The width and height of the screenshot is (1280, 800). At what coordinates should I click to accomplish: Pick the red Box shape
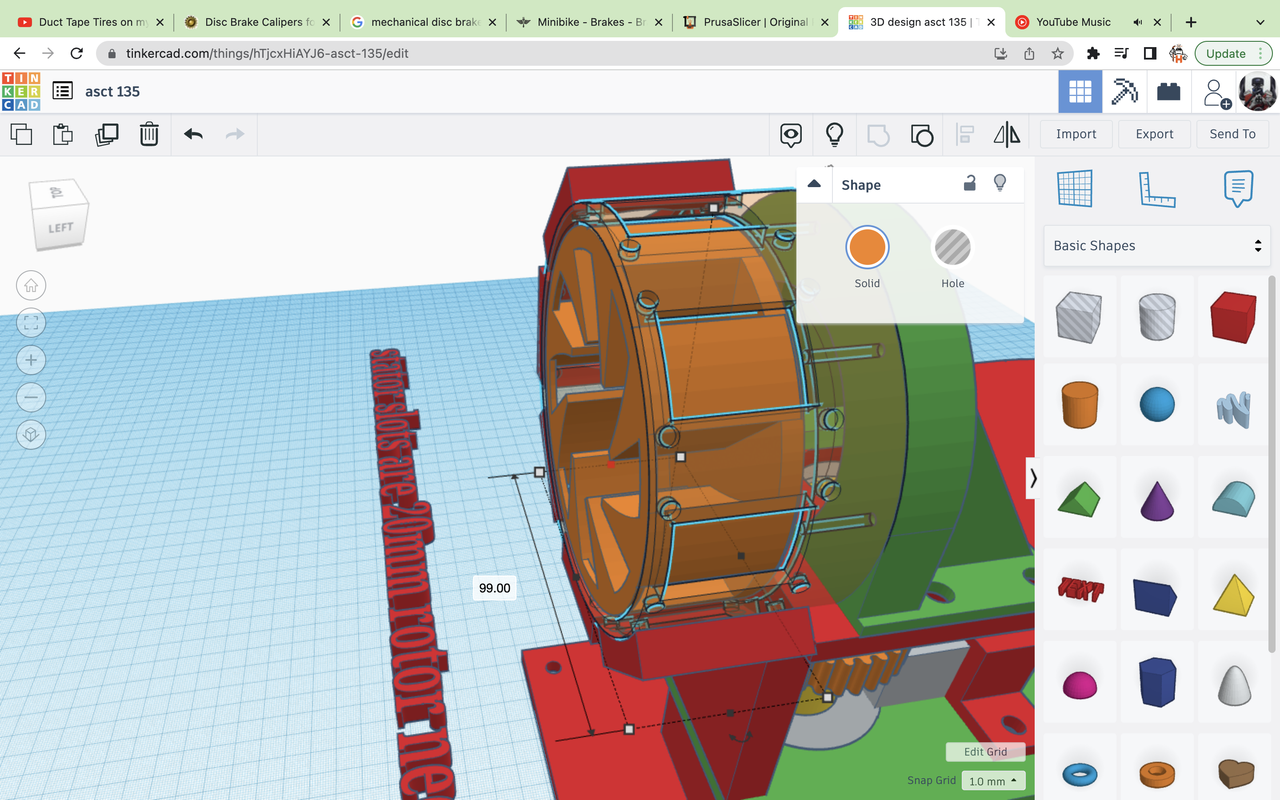click(x=1232, y=318)
